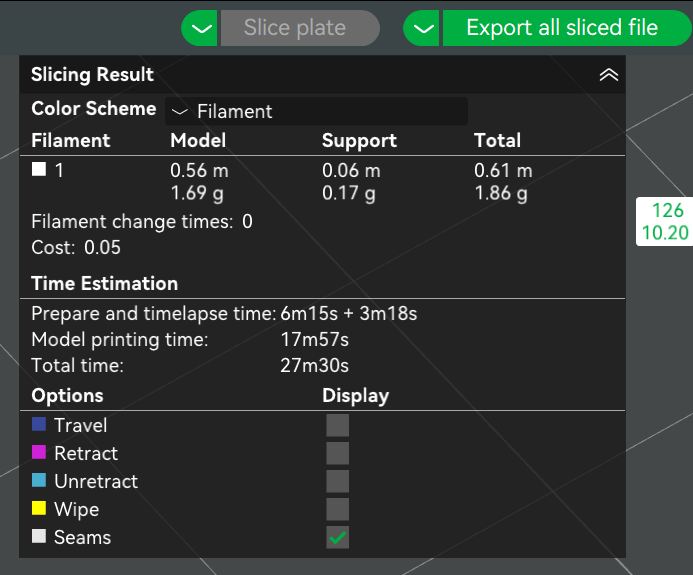Viewport: 693px width, 575px height.
Task: Open the Slice plate dropdown arrow
Action: coord(202,28)
